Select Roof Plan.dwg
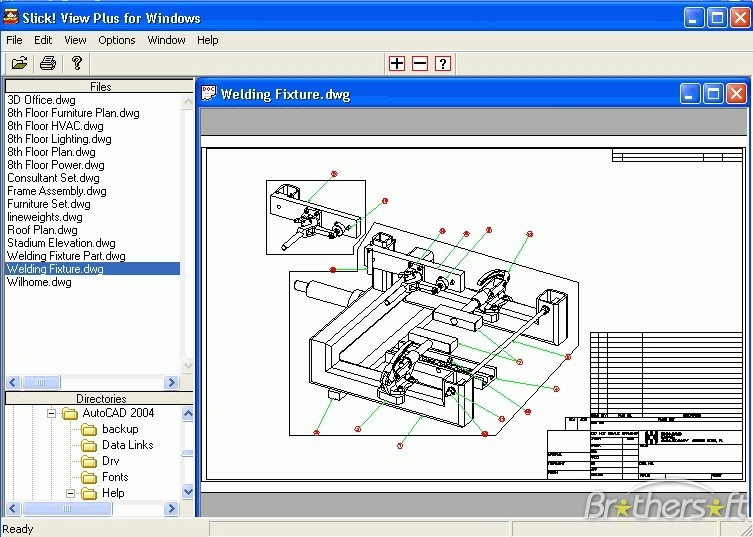Image resolution: width=753 pixels, height=537 pixels. coord(42,230)
